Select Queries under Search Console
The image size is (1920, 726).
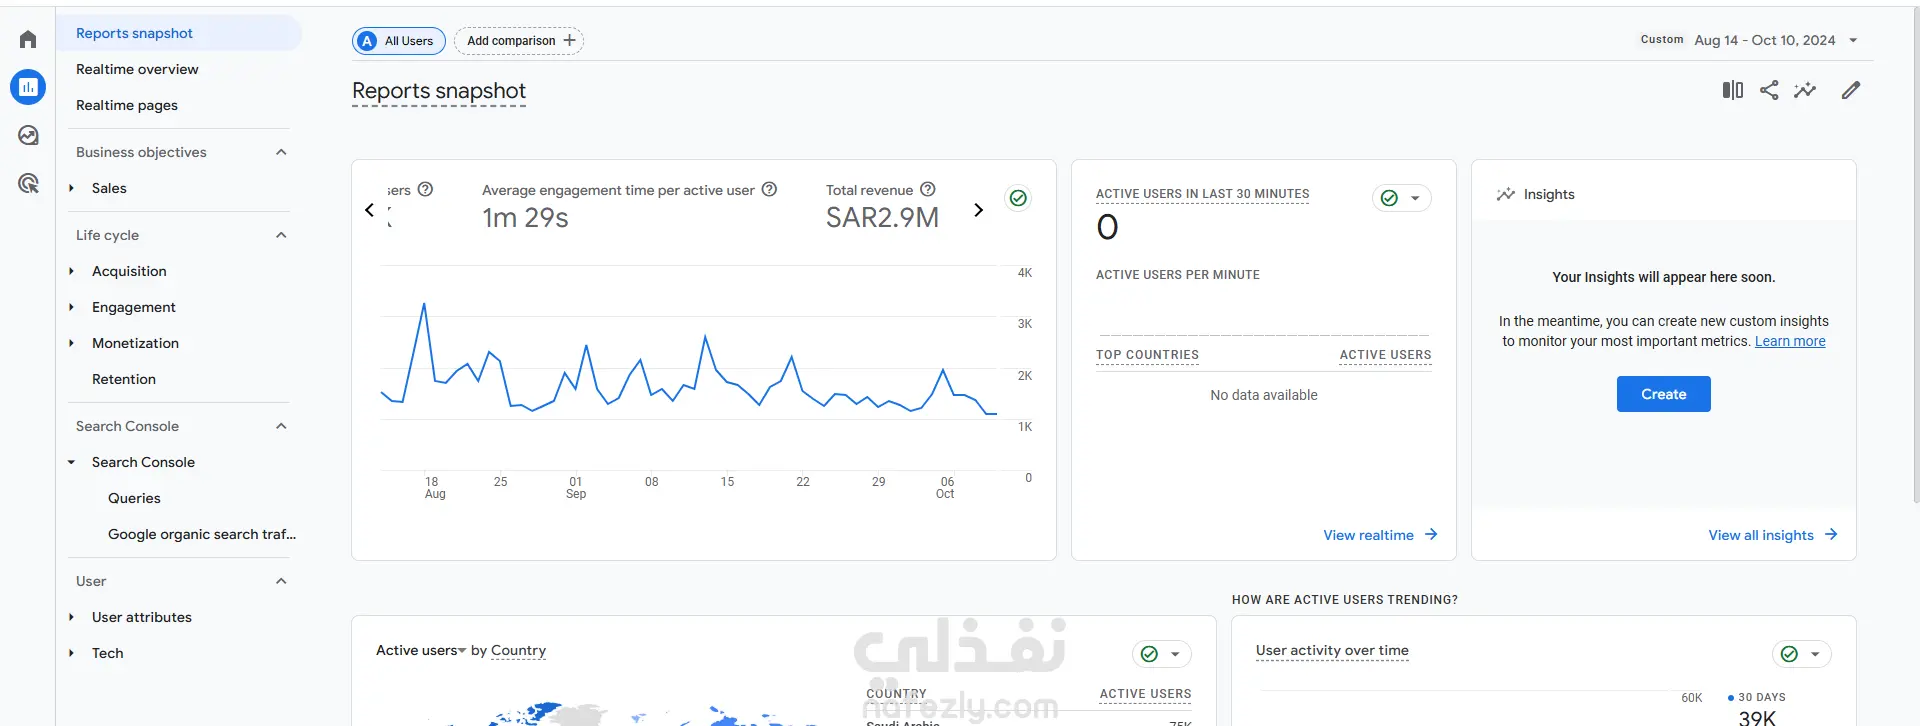point(134,498)
